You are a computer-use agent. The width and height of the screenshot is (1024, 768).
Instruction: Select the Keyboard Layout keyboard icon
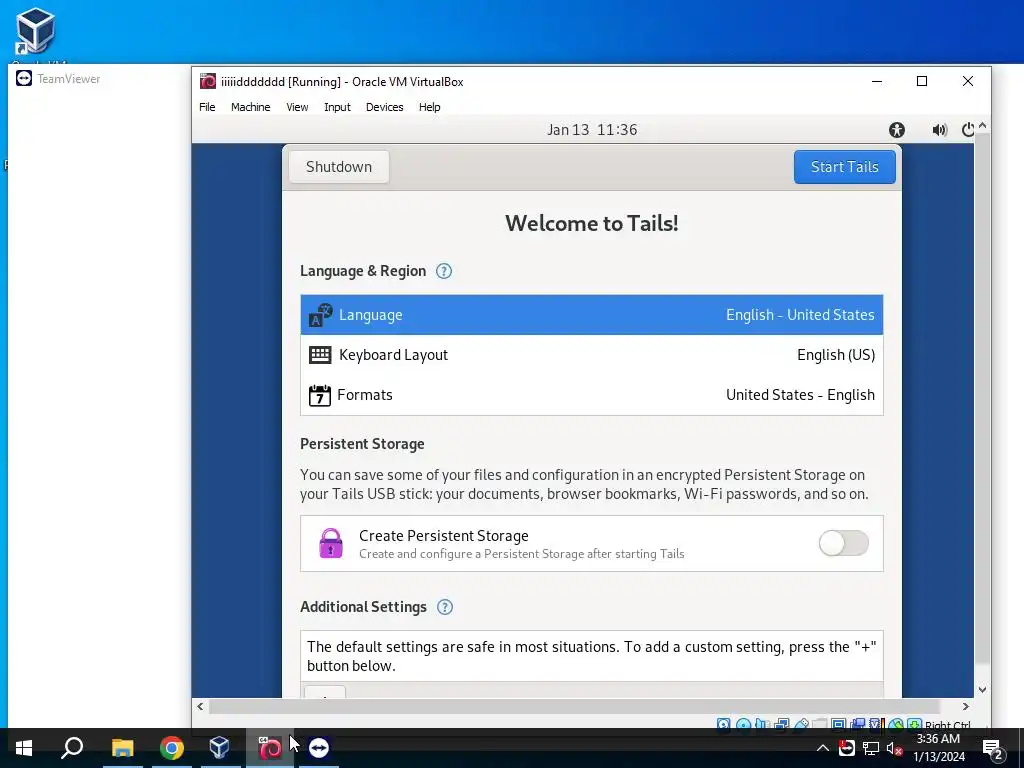click(320, 355)
